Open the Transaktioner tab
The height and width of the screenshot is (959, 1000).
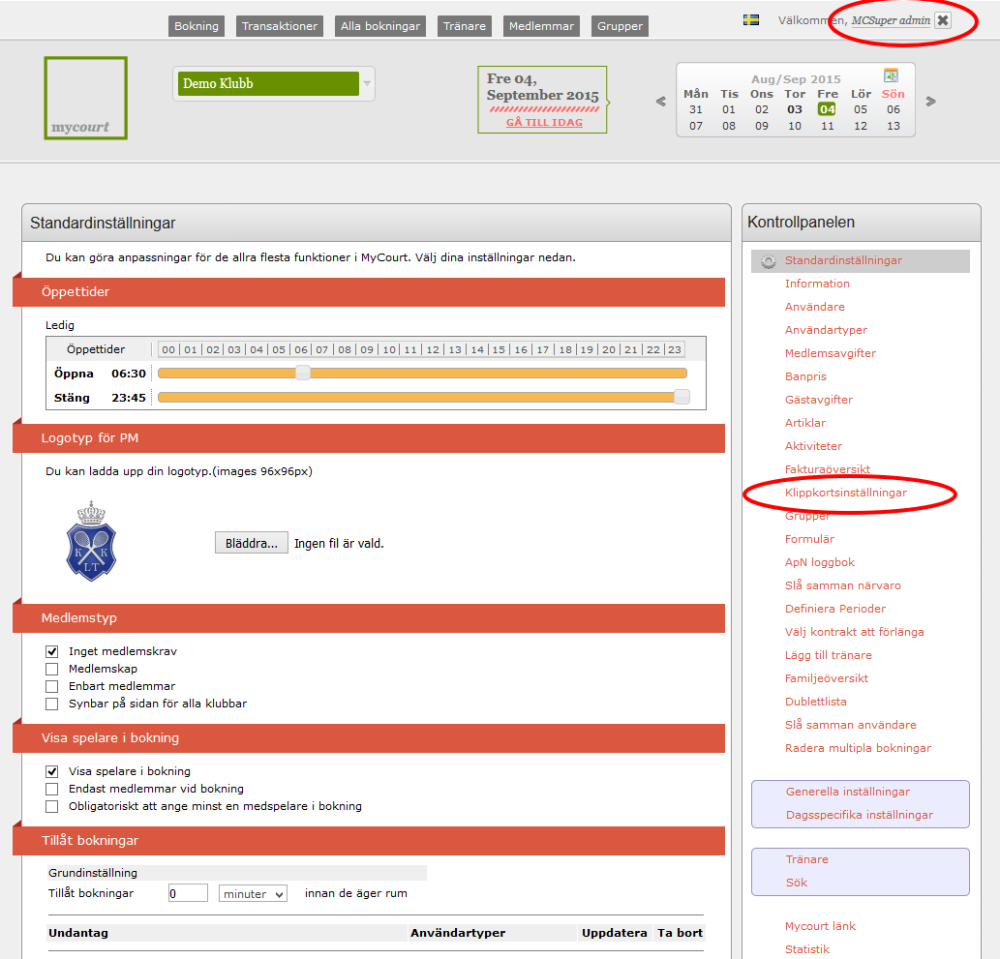click(x=279, y=26)
